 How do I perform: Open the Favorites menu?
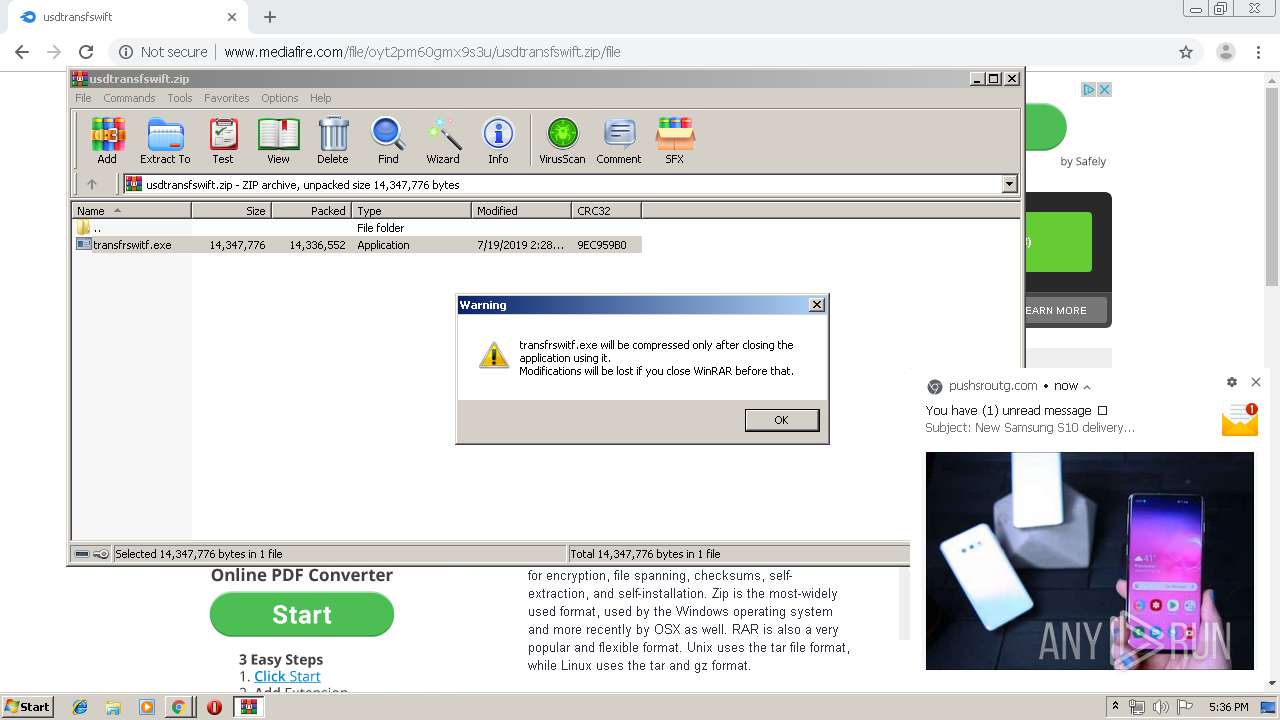[x=227, y=98]
